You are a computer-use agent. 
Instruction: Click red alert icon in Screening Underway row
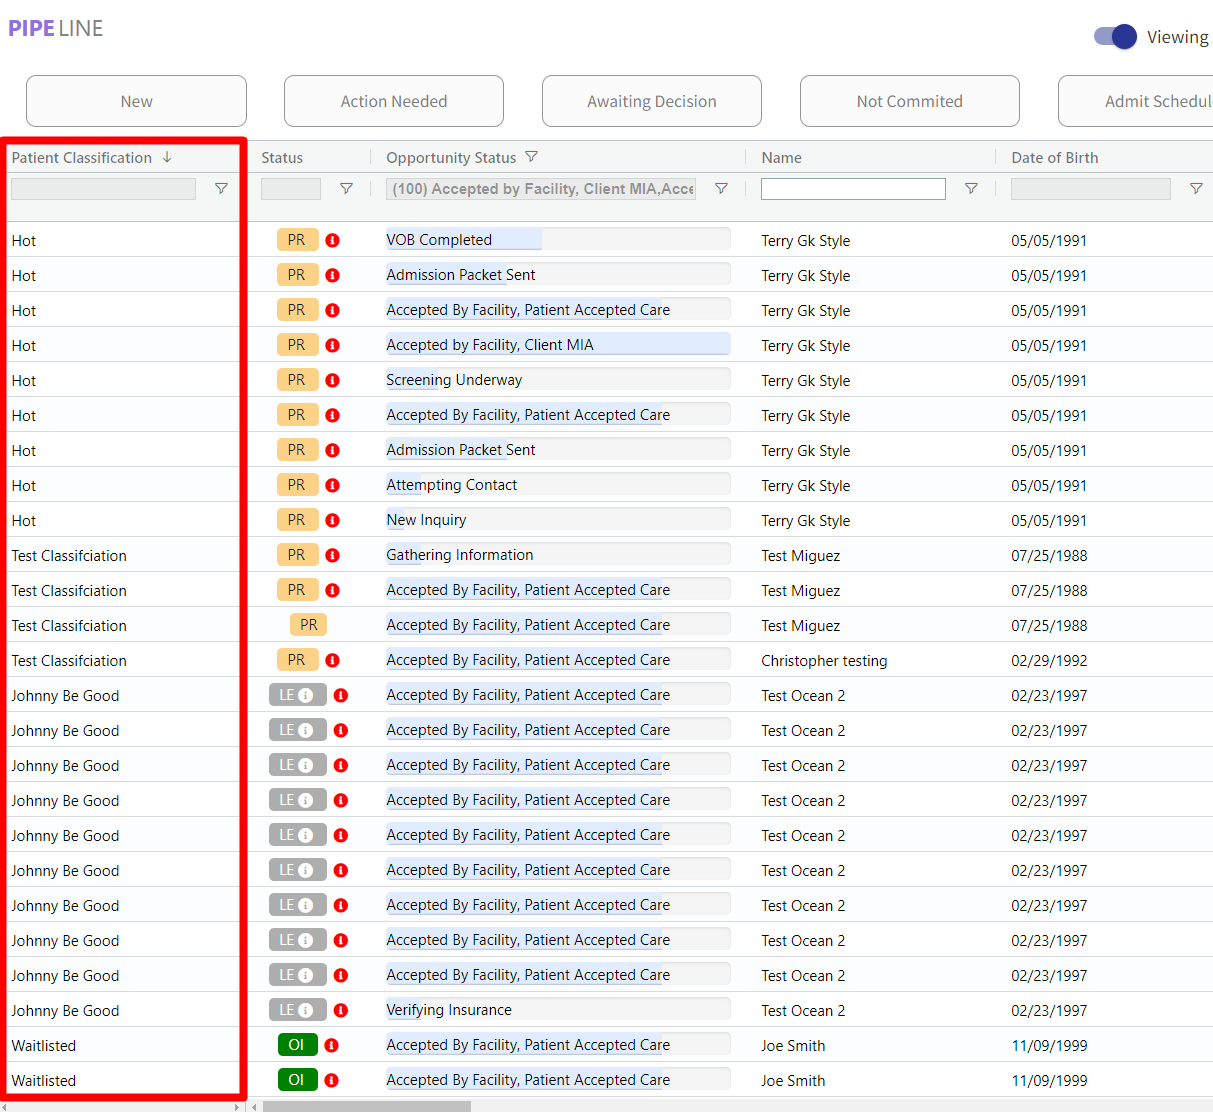point(333,380)
